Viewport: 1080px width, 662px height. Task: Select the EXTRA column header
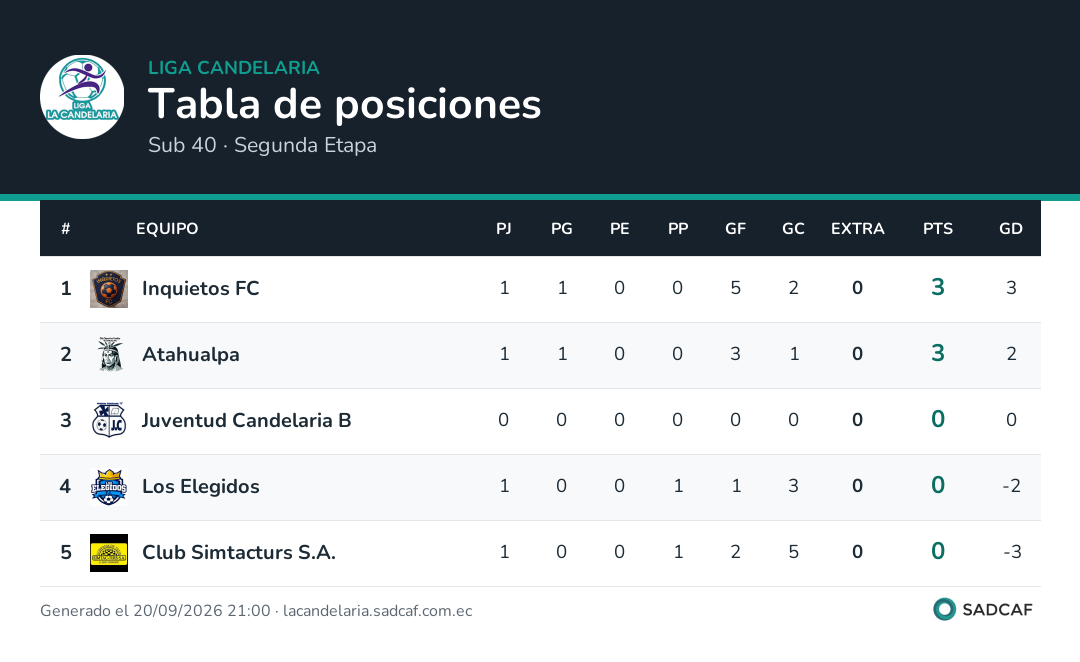point(857,229)
